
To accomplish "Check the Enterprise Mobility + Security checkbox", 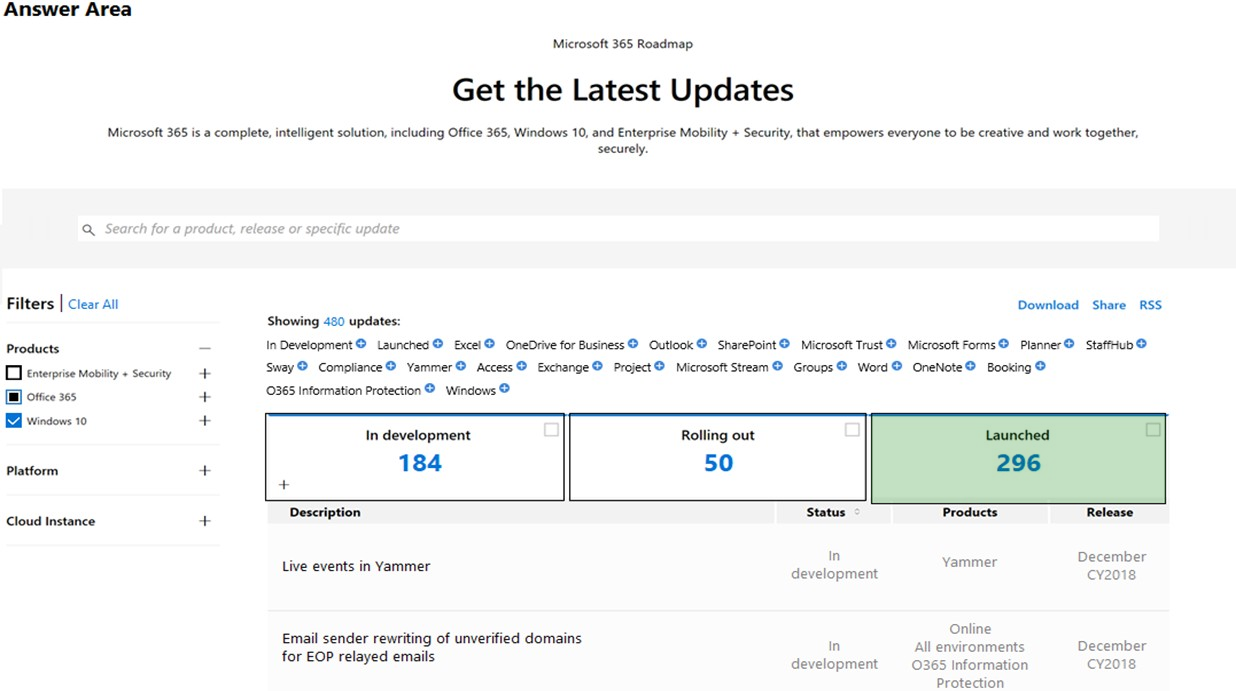I will [14, 373].
